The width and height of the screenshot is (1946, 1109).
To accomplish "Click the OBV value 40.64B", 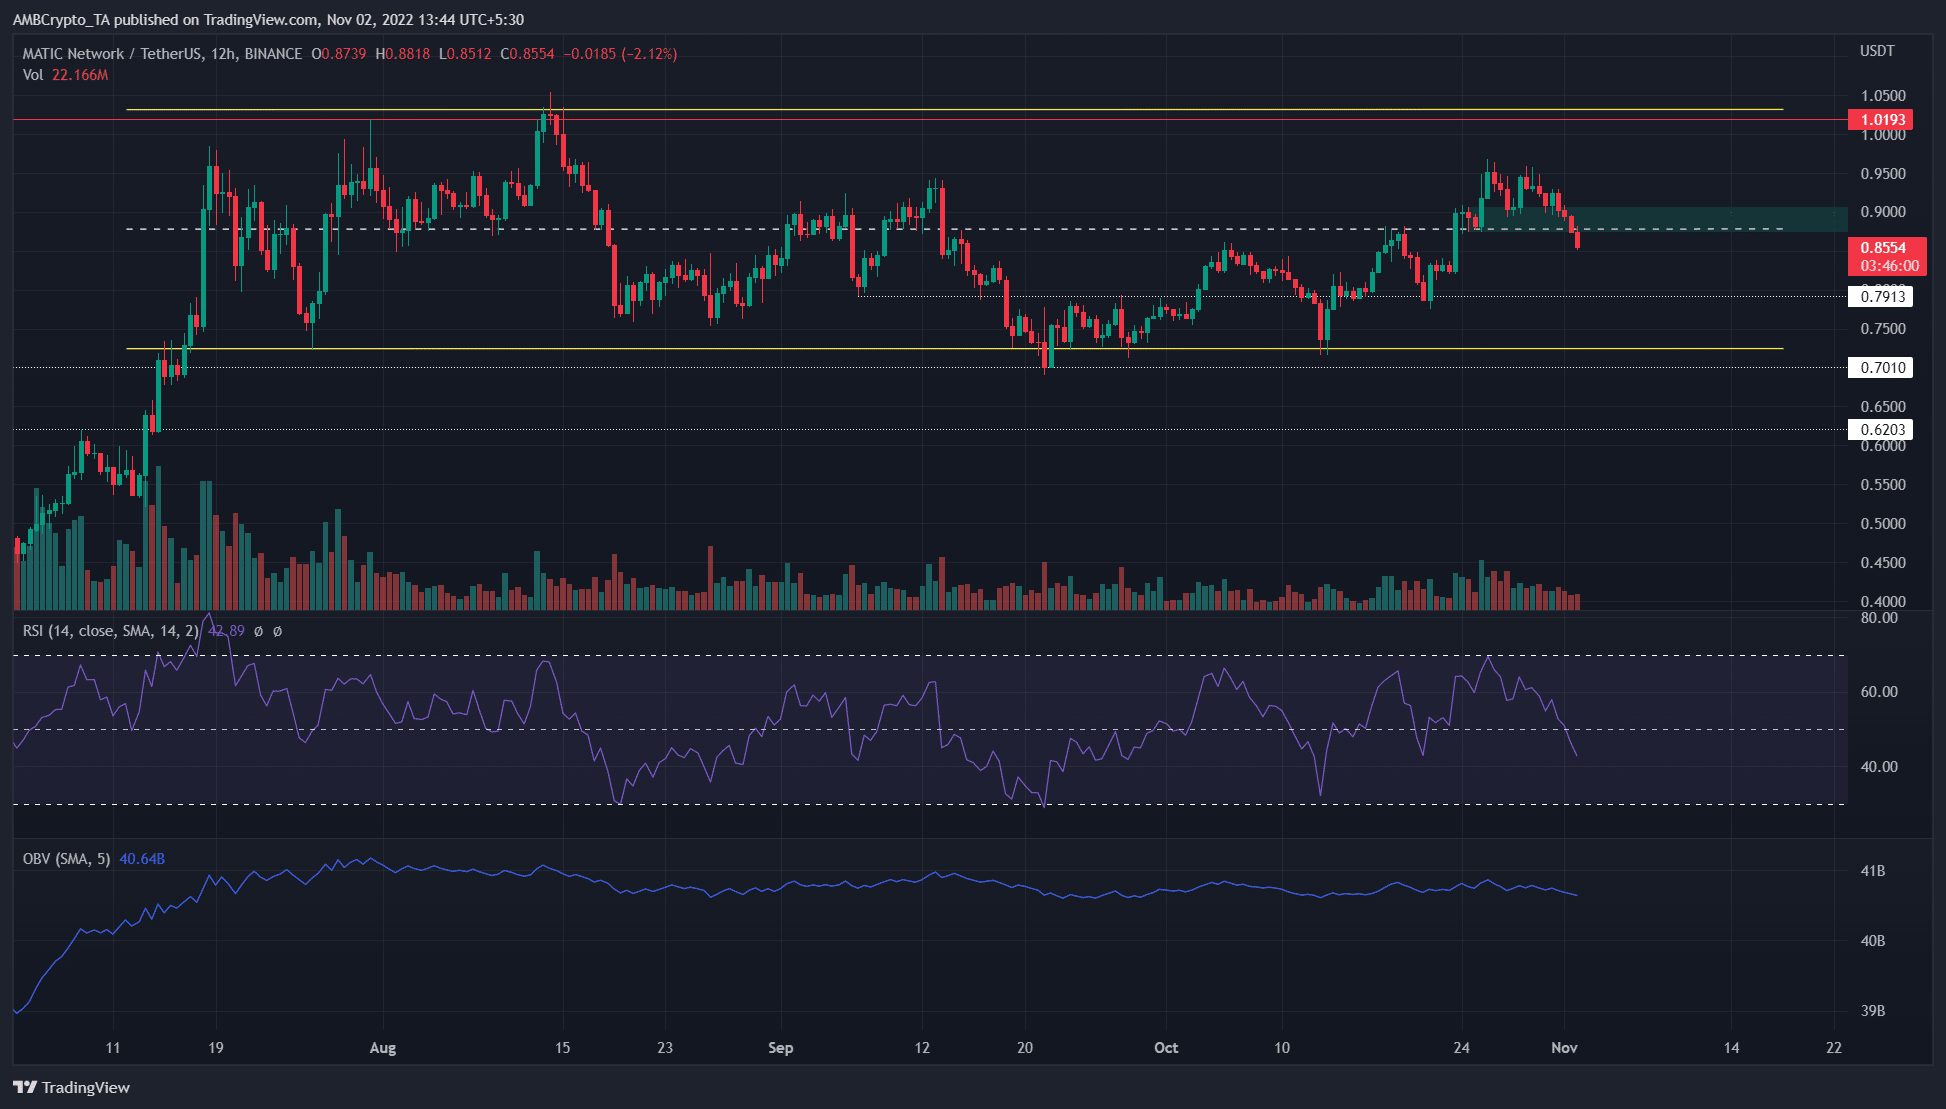I will coord(142,859).
